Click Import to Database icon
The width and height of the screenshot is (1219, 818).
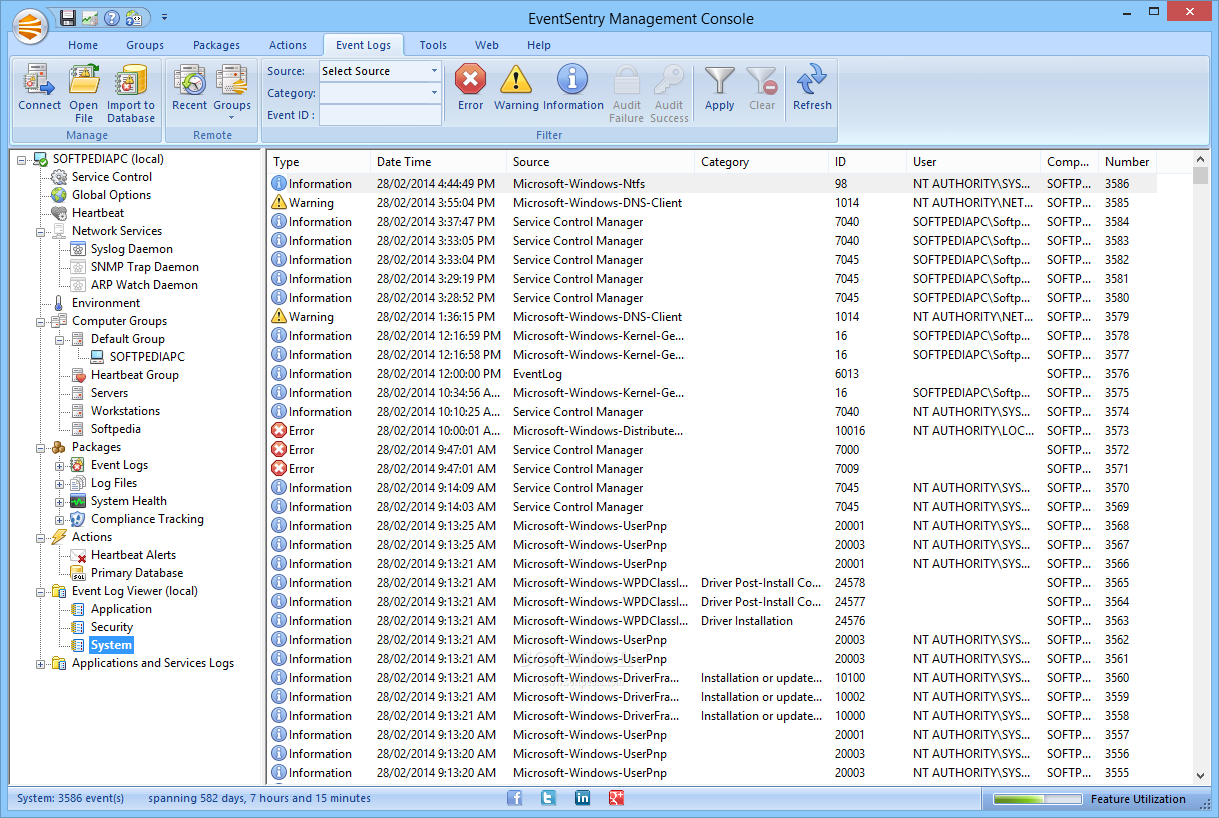(x=131, y=93)
